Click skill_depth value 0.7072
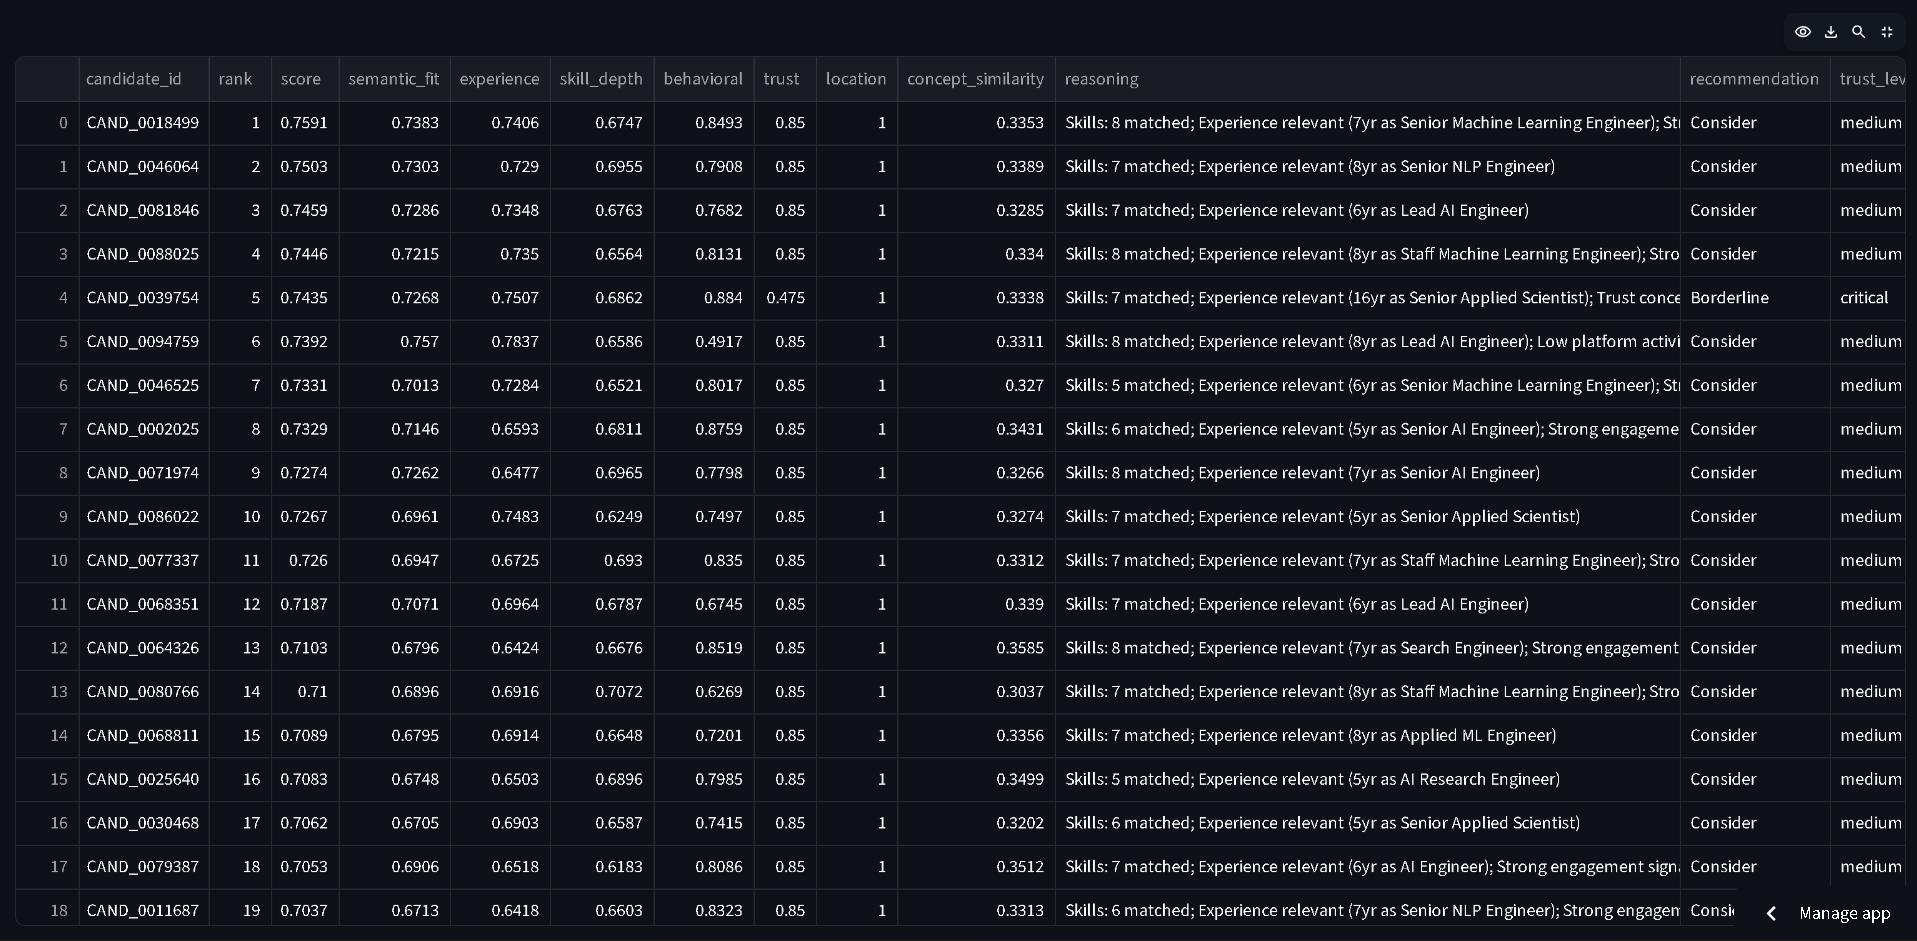Viewport: 1917px width, 941px height. pos(602,692)
